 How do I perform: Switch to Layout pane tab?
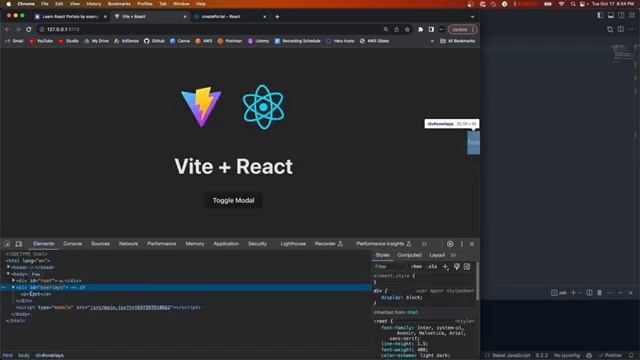click(x=437, y=255)
